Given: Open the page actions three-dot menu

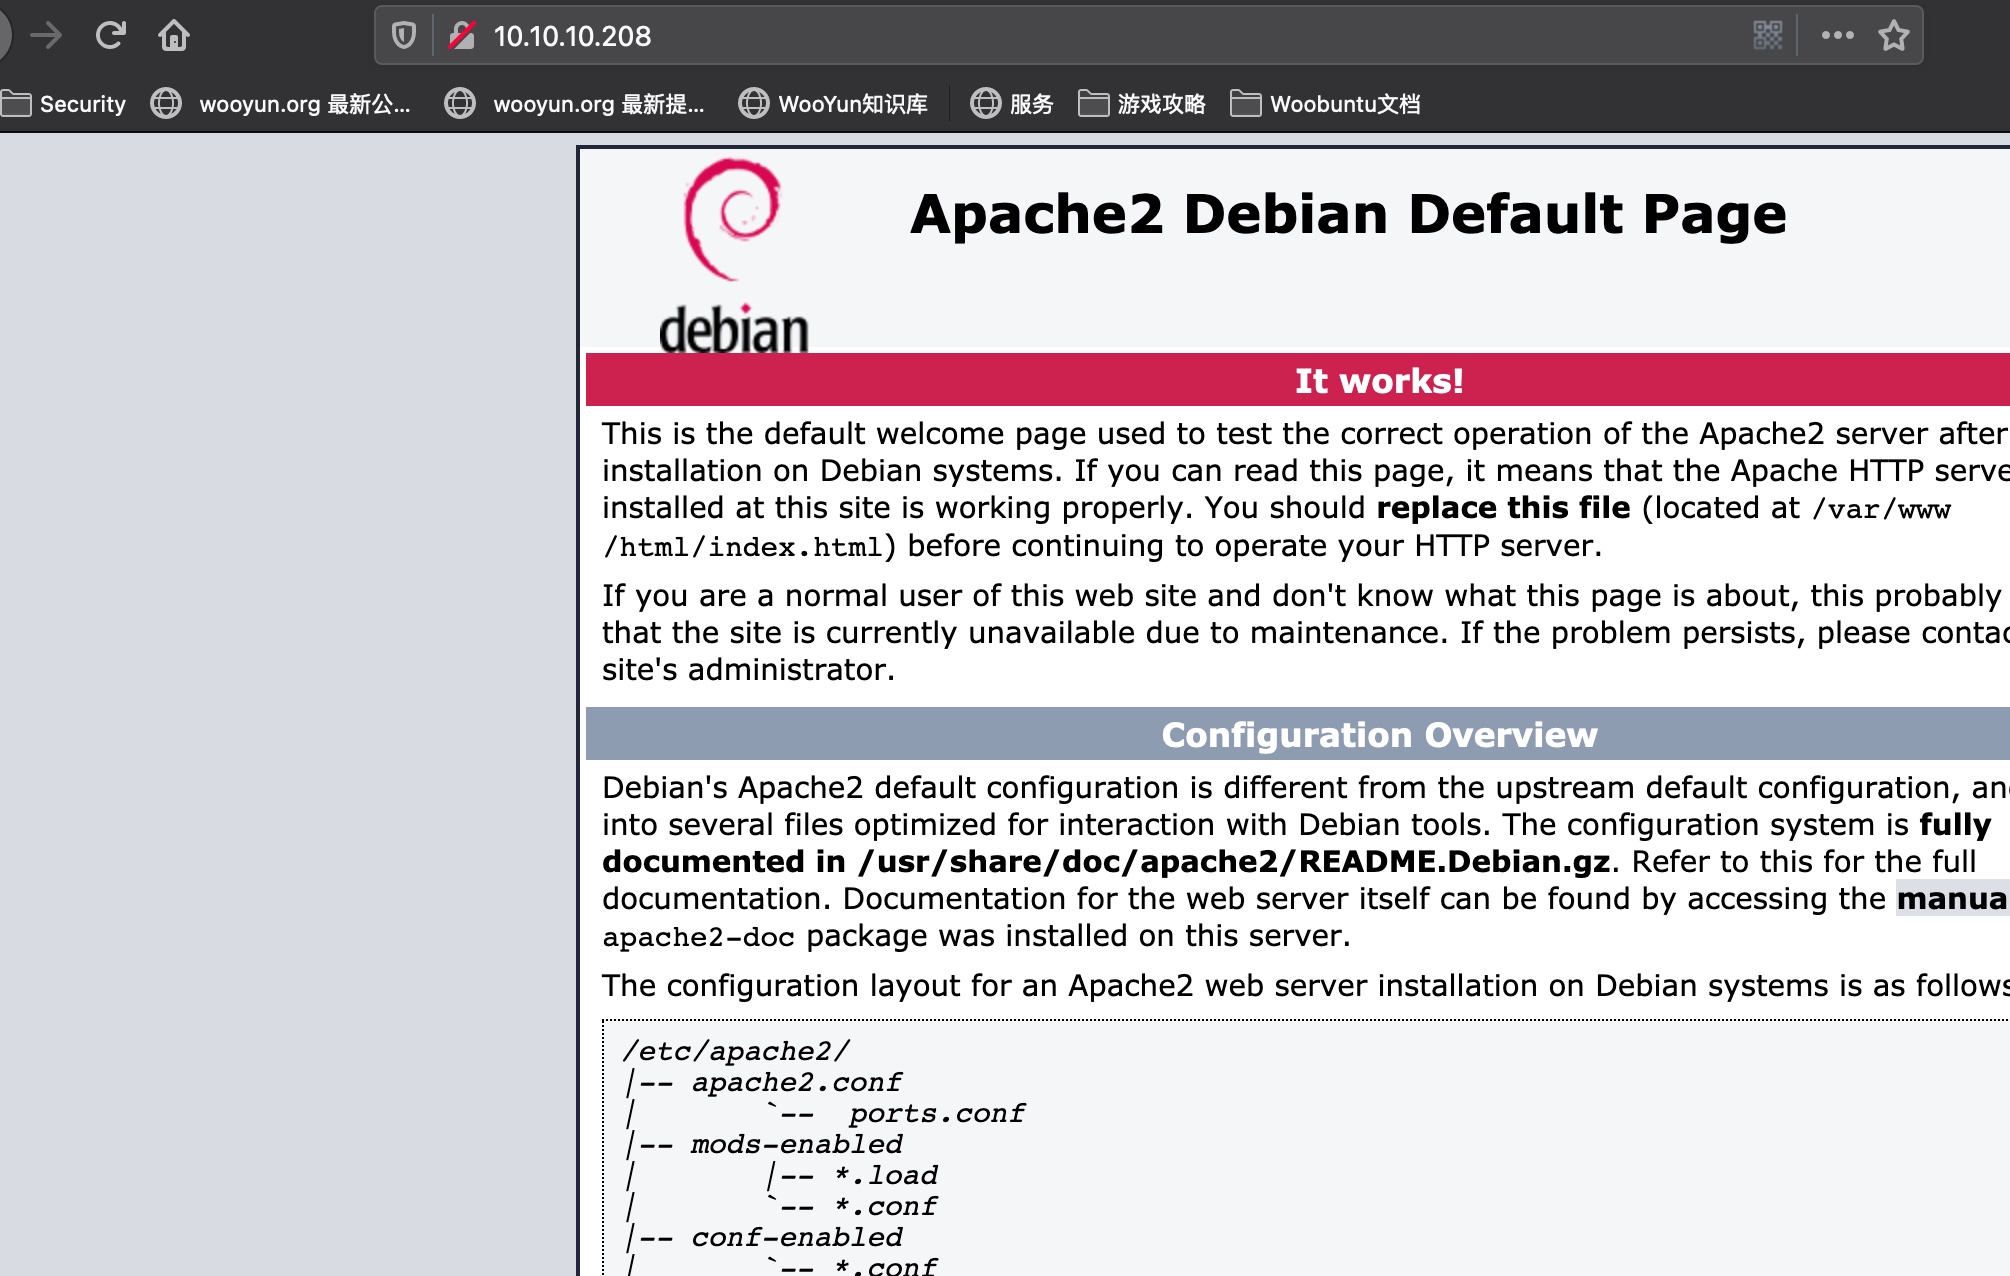Looking at the screenshot, I should [x=1837, y=36].
